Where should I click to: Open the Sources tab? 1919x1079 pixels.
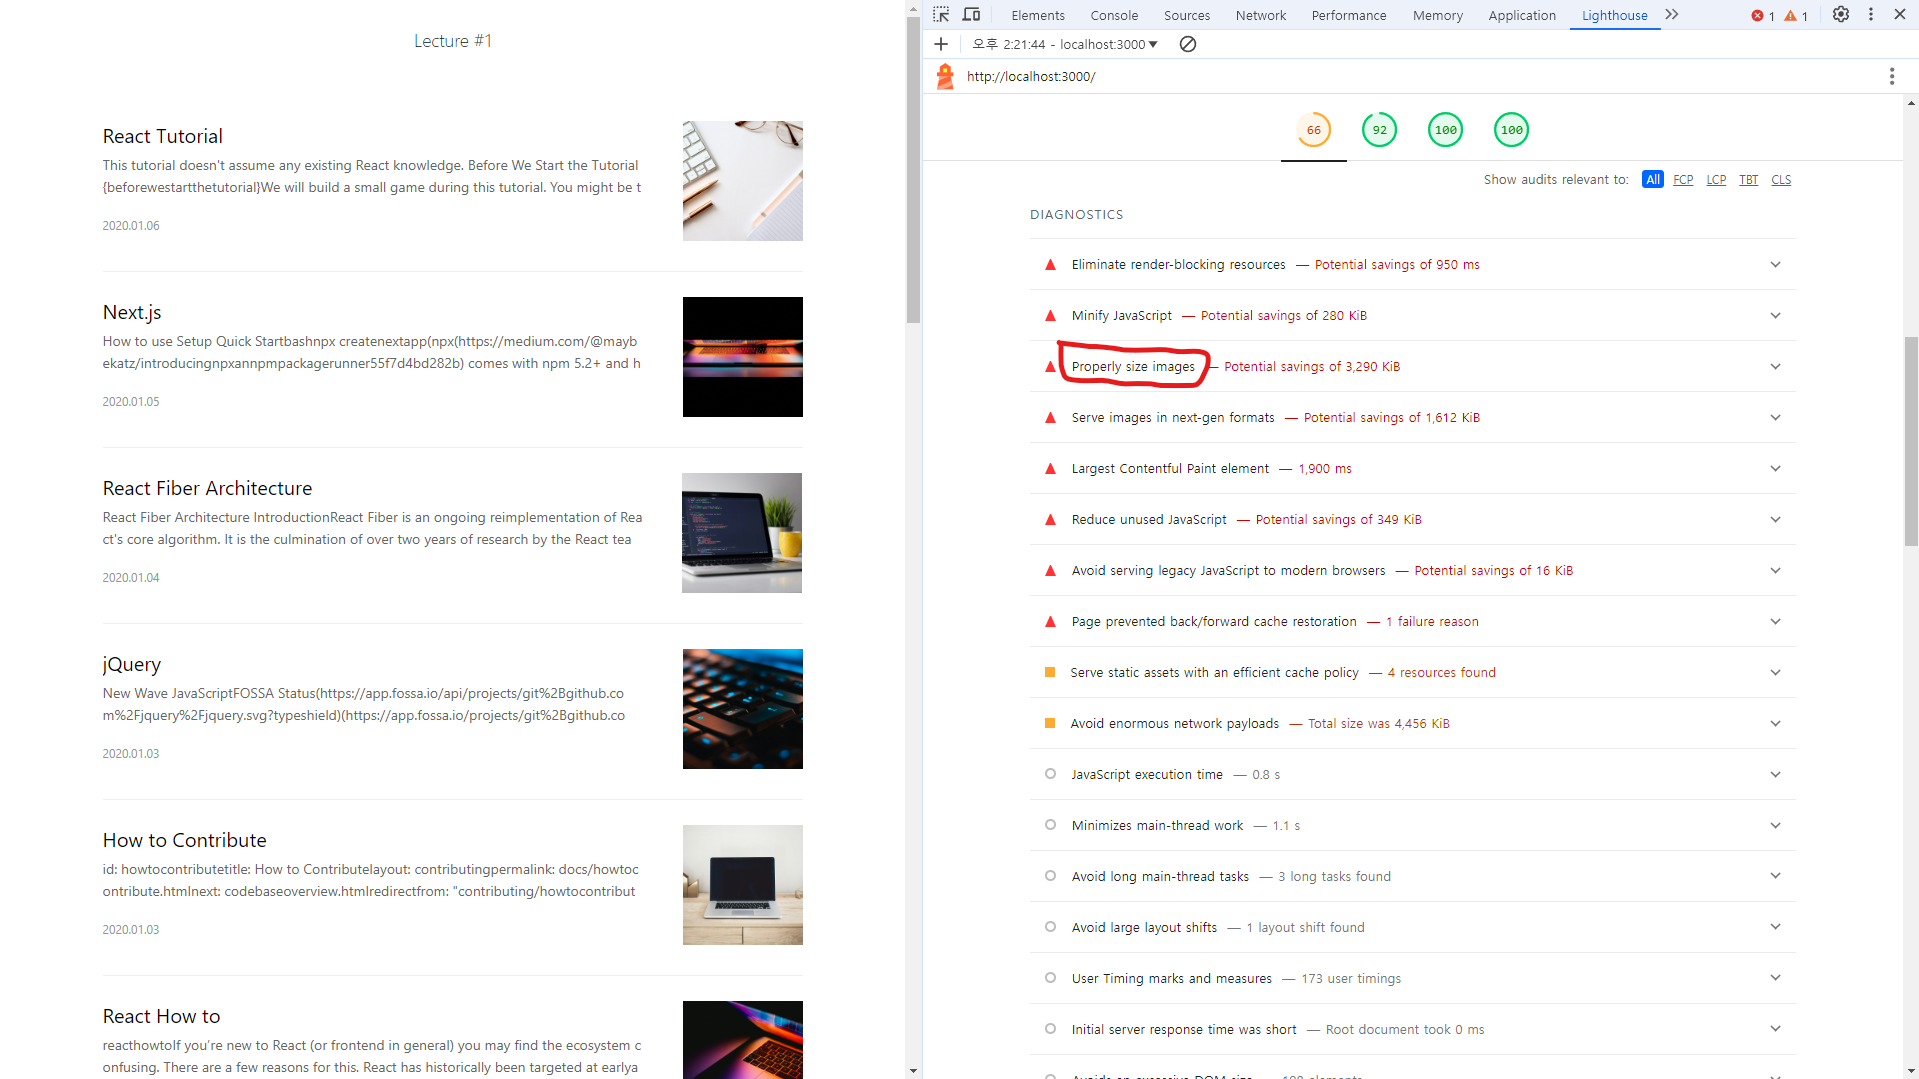pos(1187,15)
